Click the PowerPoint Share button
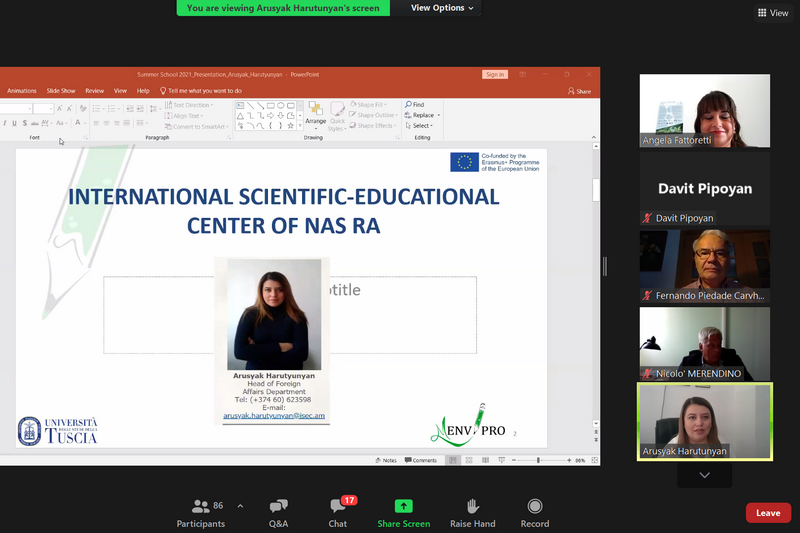Viewport: 800px width, 533px height. tap(580, 91)
